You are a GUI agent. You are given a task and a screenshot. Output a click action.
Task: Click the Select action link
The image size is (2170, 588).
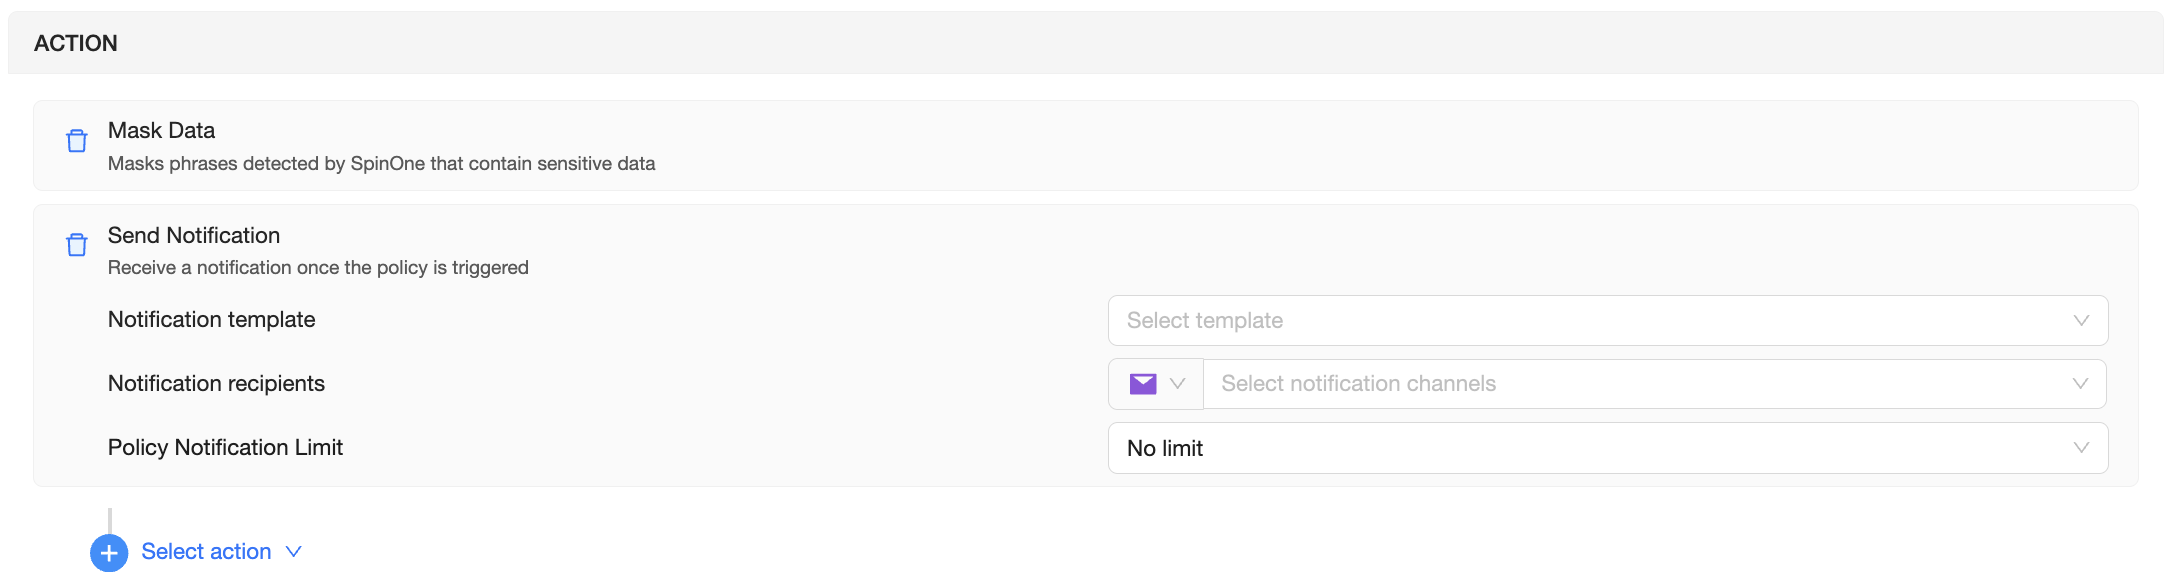click(x=206, y=552)
